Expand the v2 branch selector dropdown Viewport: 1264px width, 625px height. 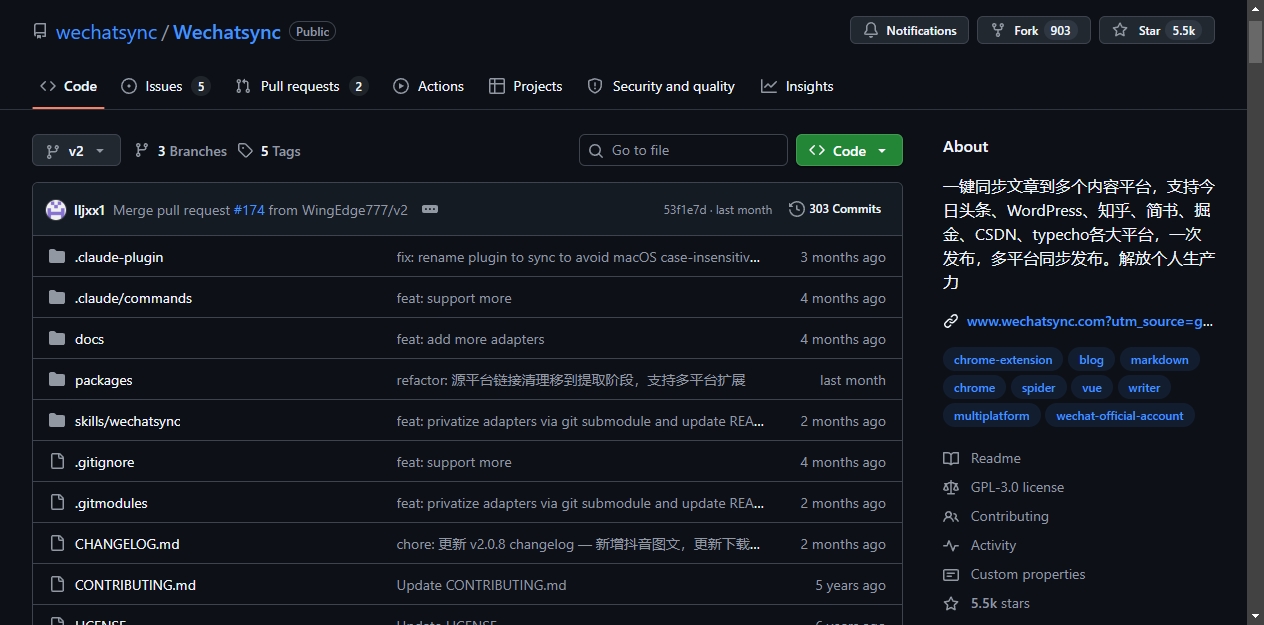76,151
